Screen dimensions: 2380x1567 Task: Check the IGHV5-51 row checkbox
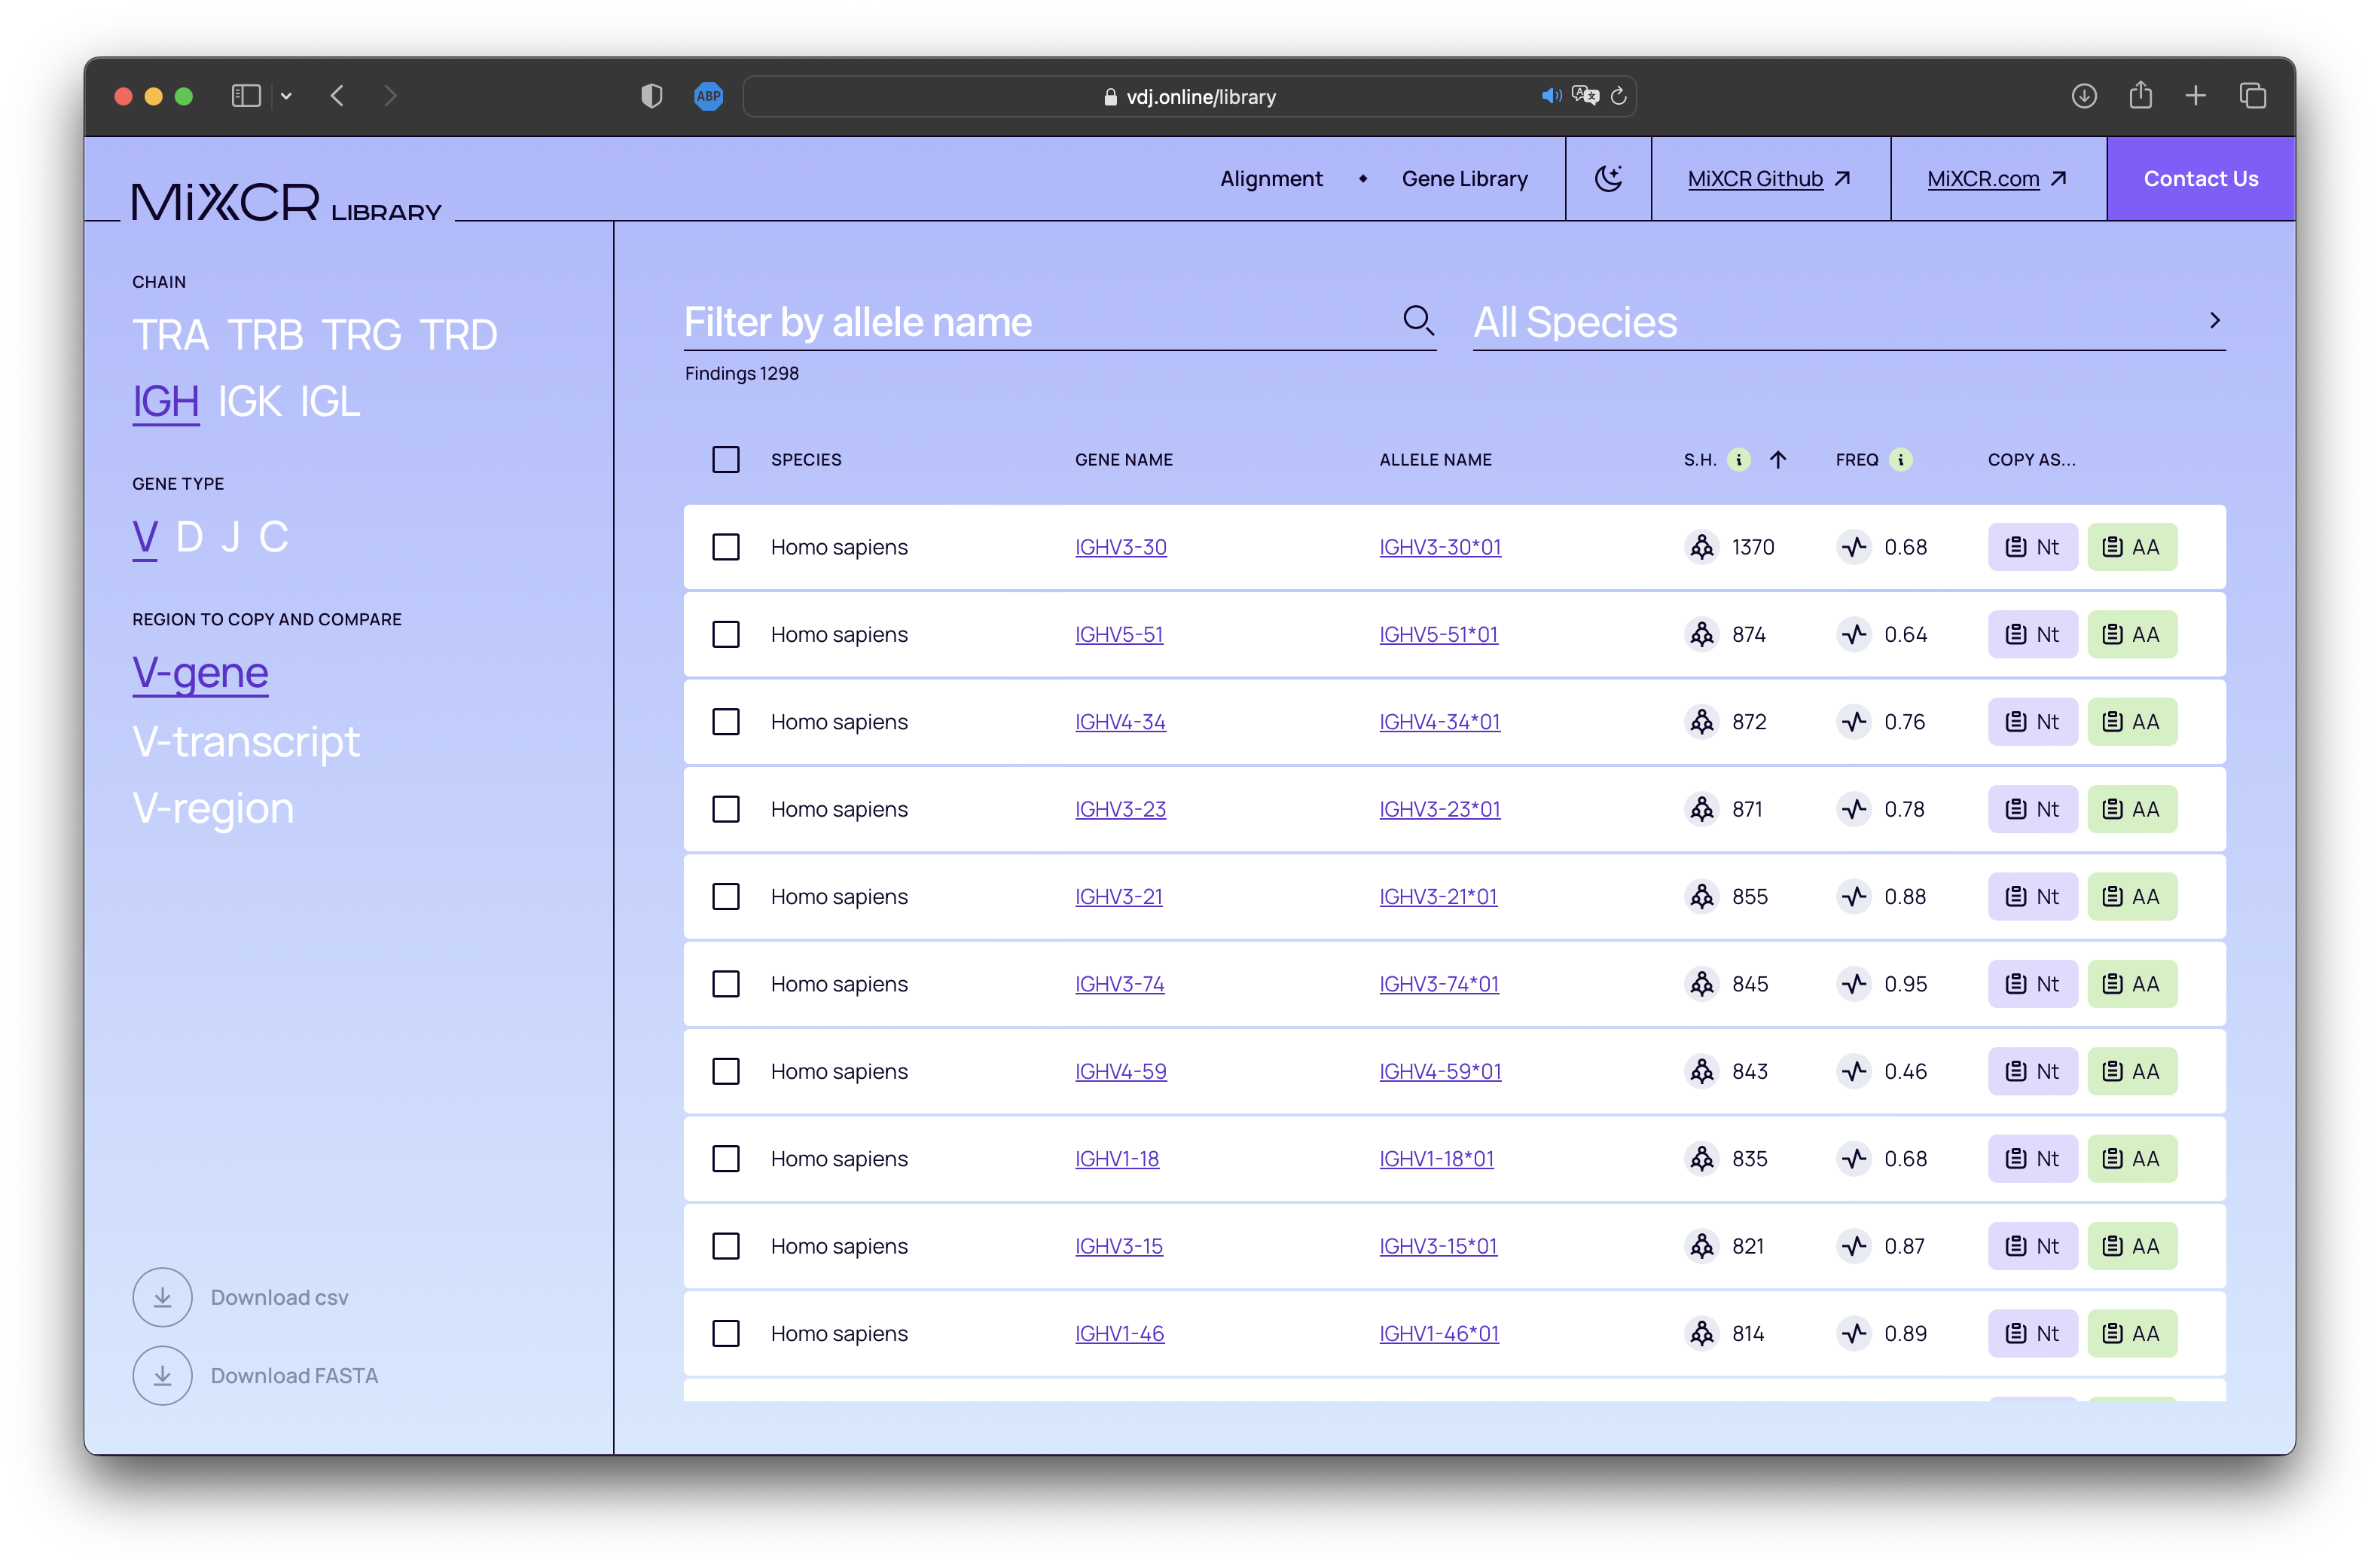tap(726, 635)
